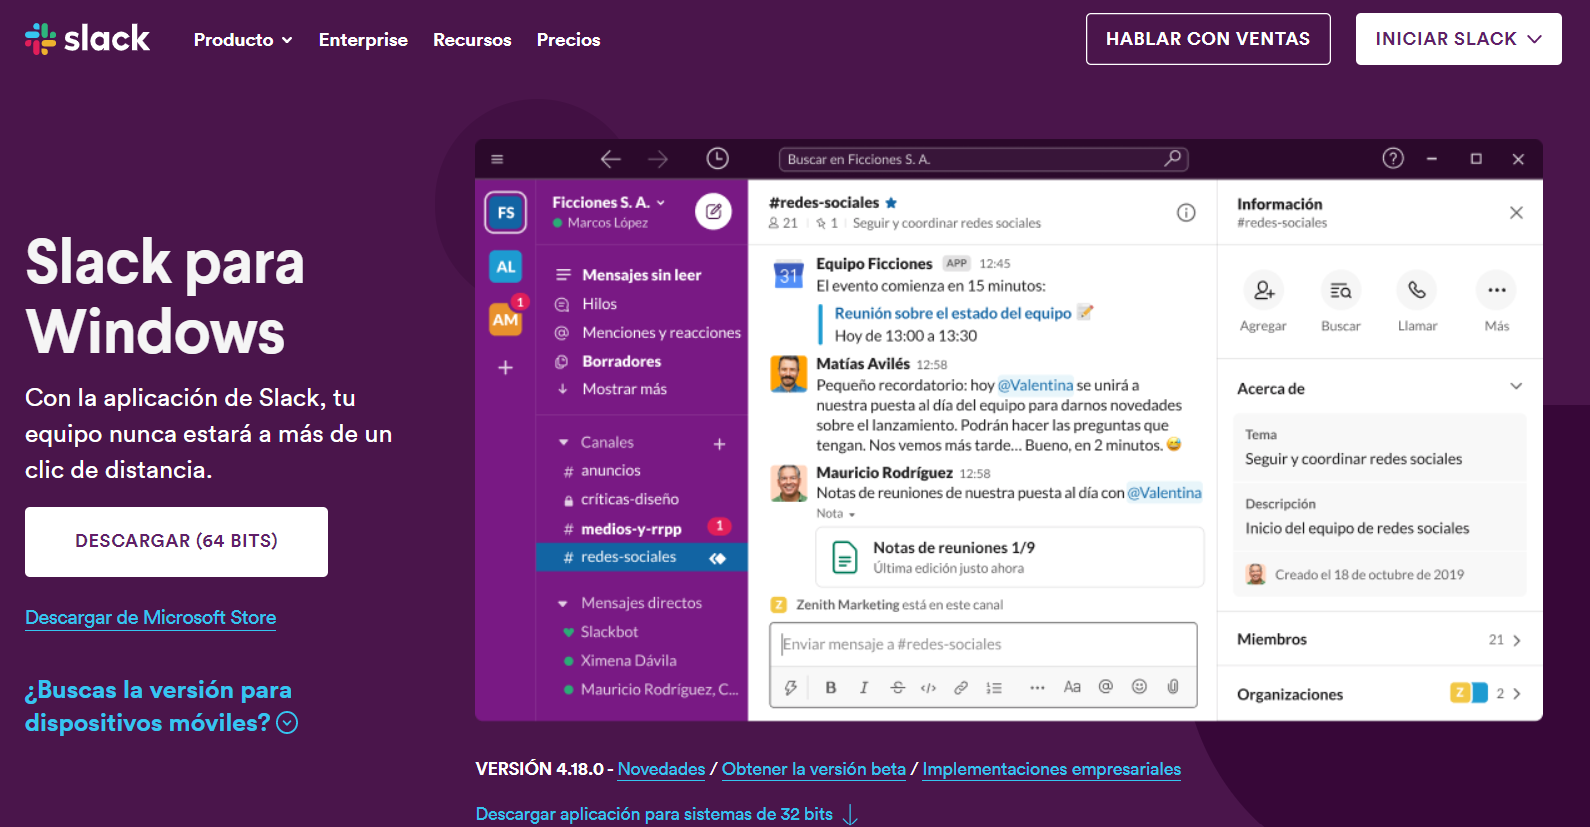
Task: Collapse the Acerca de section
Action: 1516,387
